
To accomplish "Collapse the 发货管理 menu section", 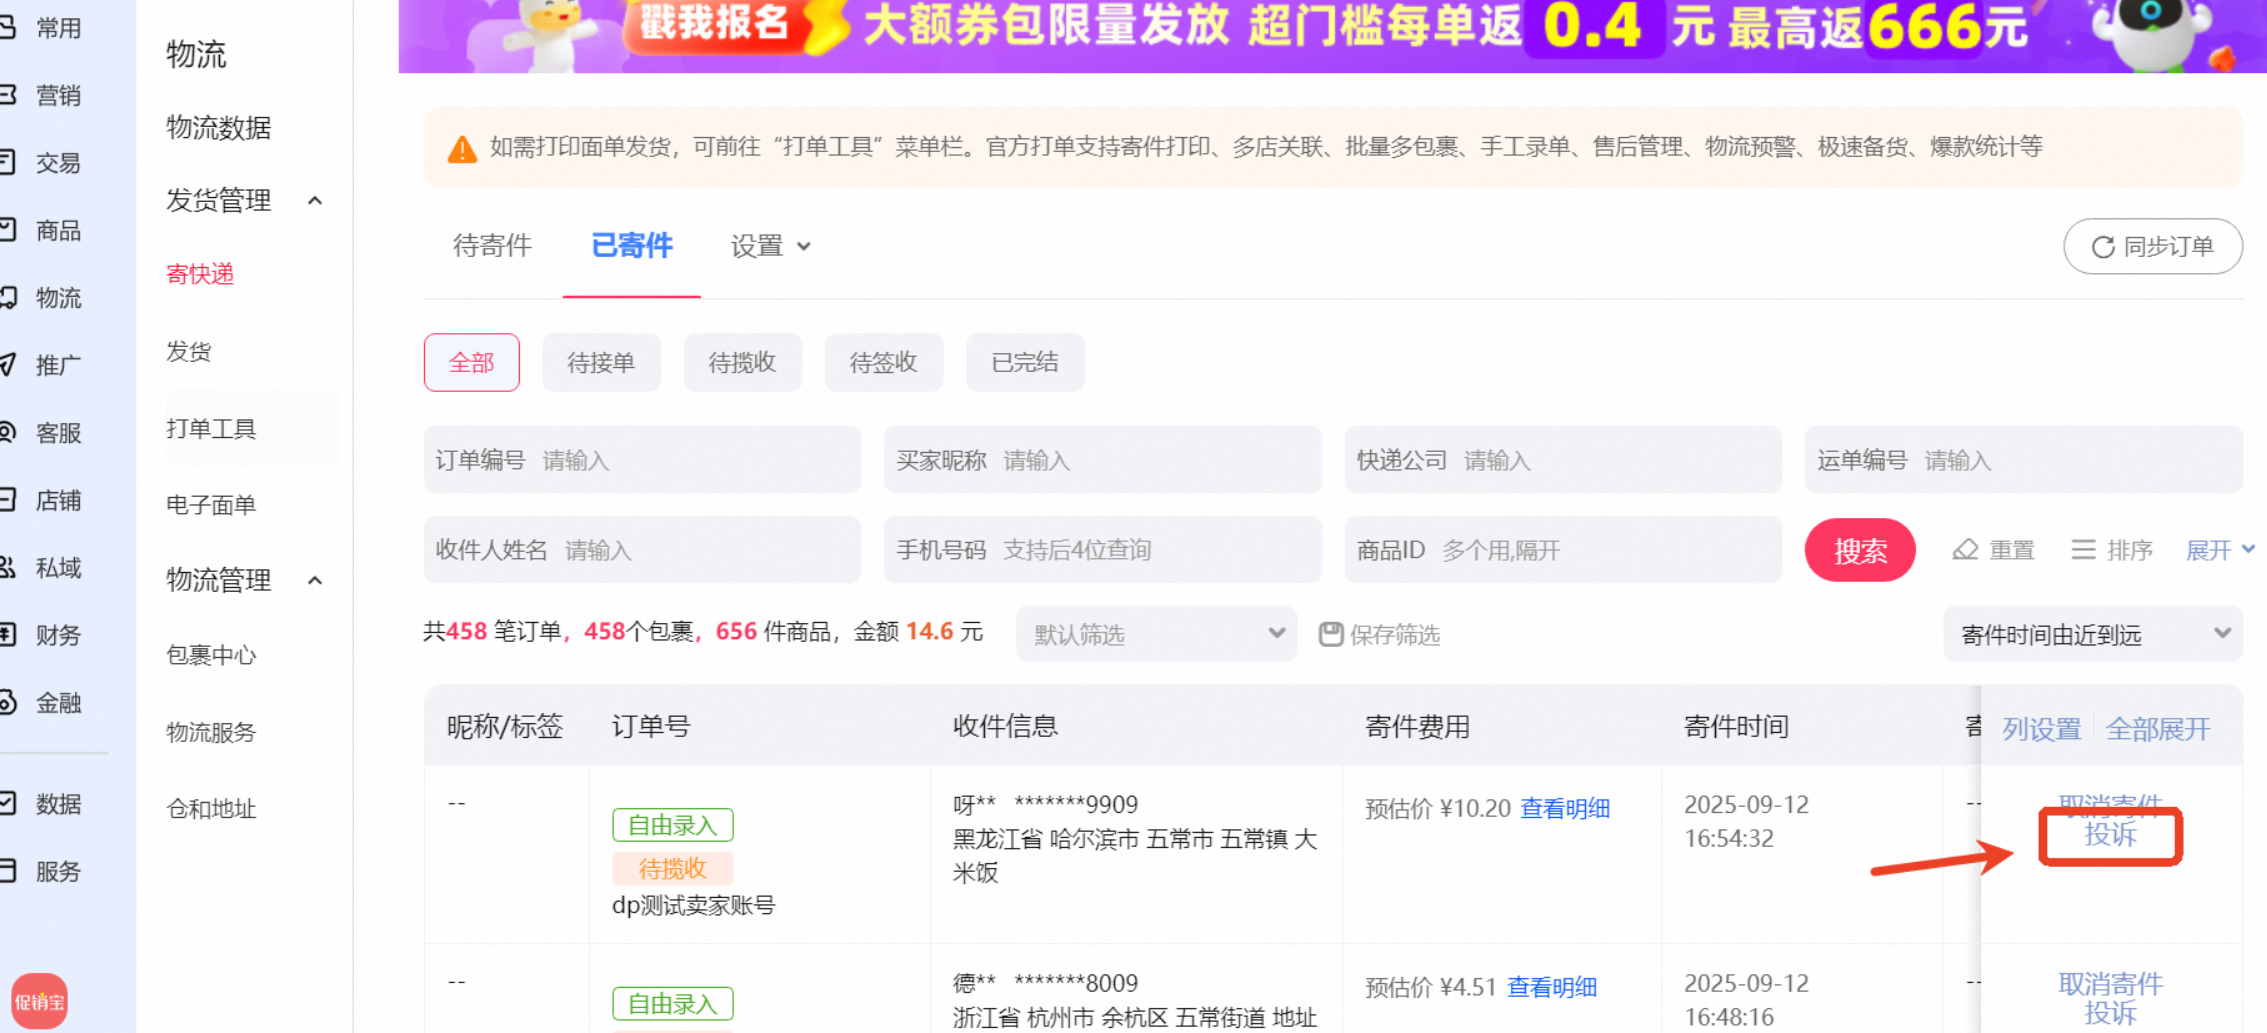I will [x=315, y=201].
